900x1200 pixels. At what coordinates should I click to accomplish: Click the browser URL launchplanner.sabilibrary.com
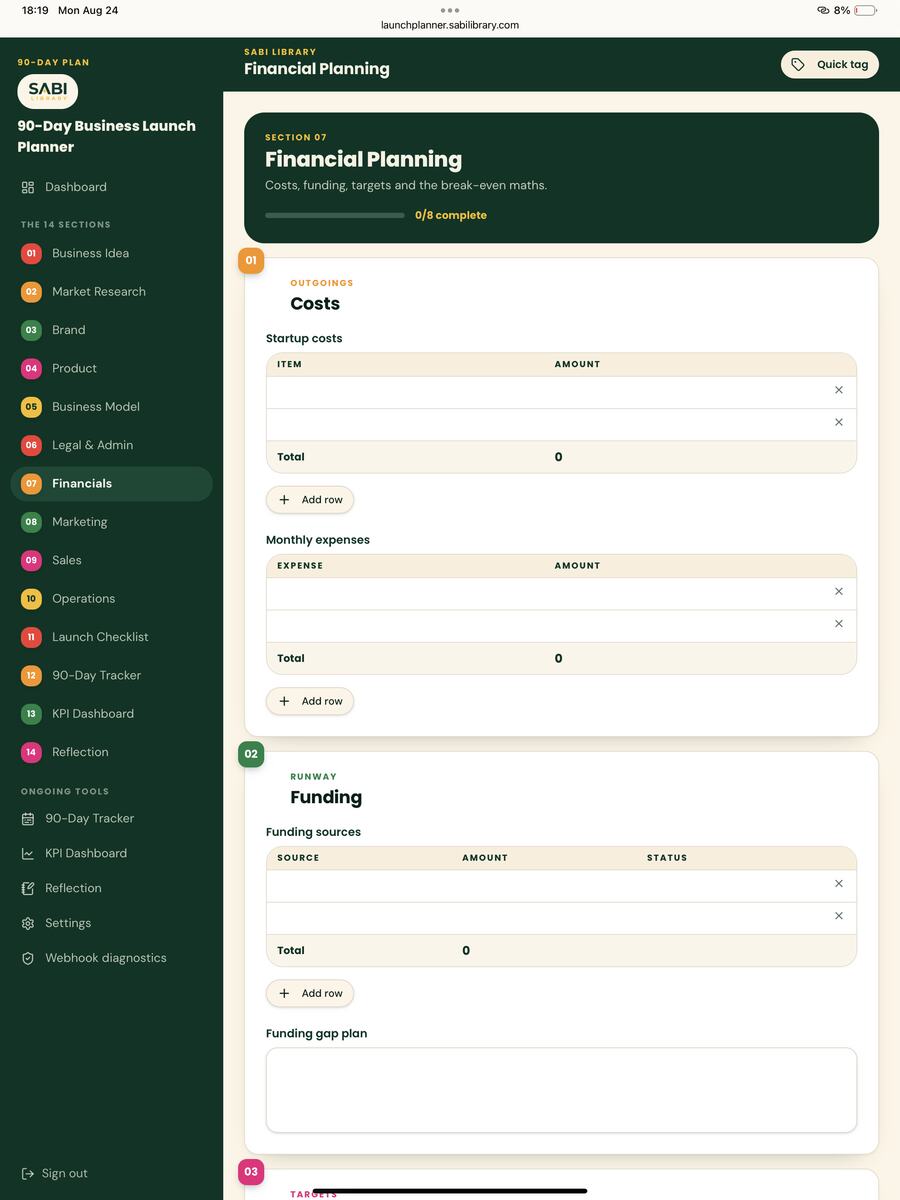(x=450, y=25)
